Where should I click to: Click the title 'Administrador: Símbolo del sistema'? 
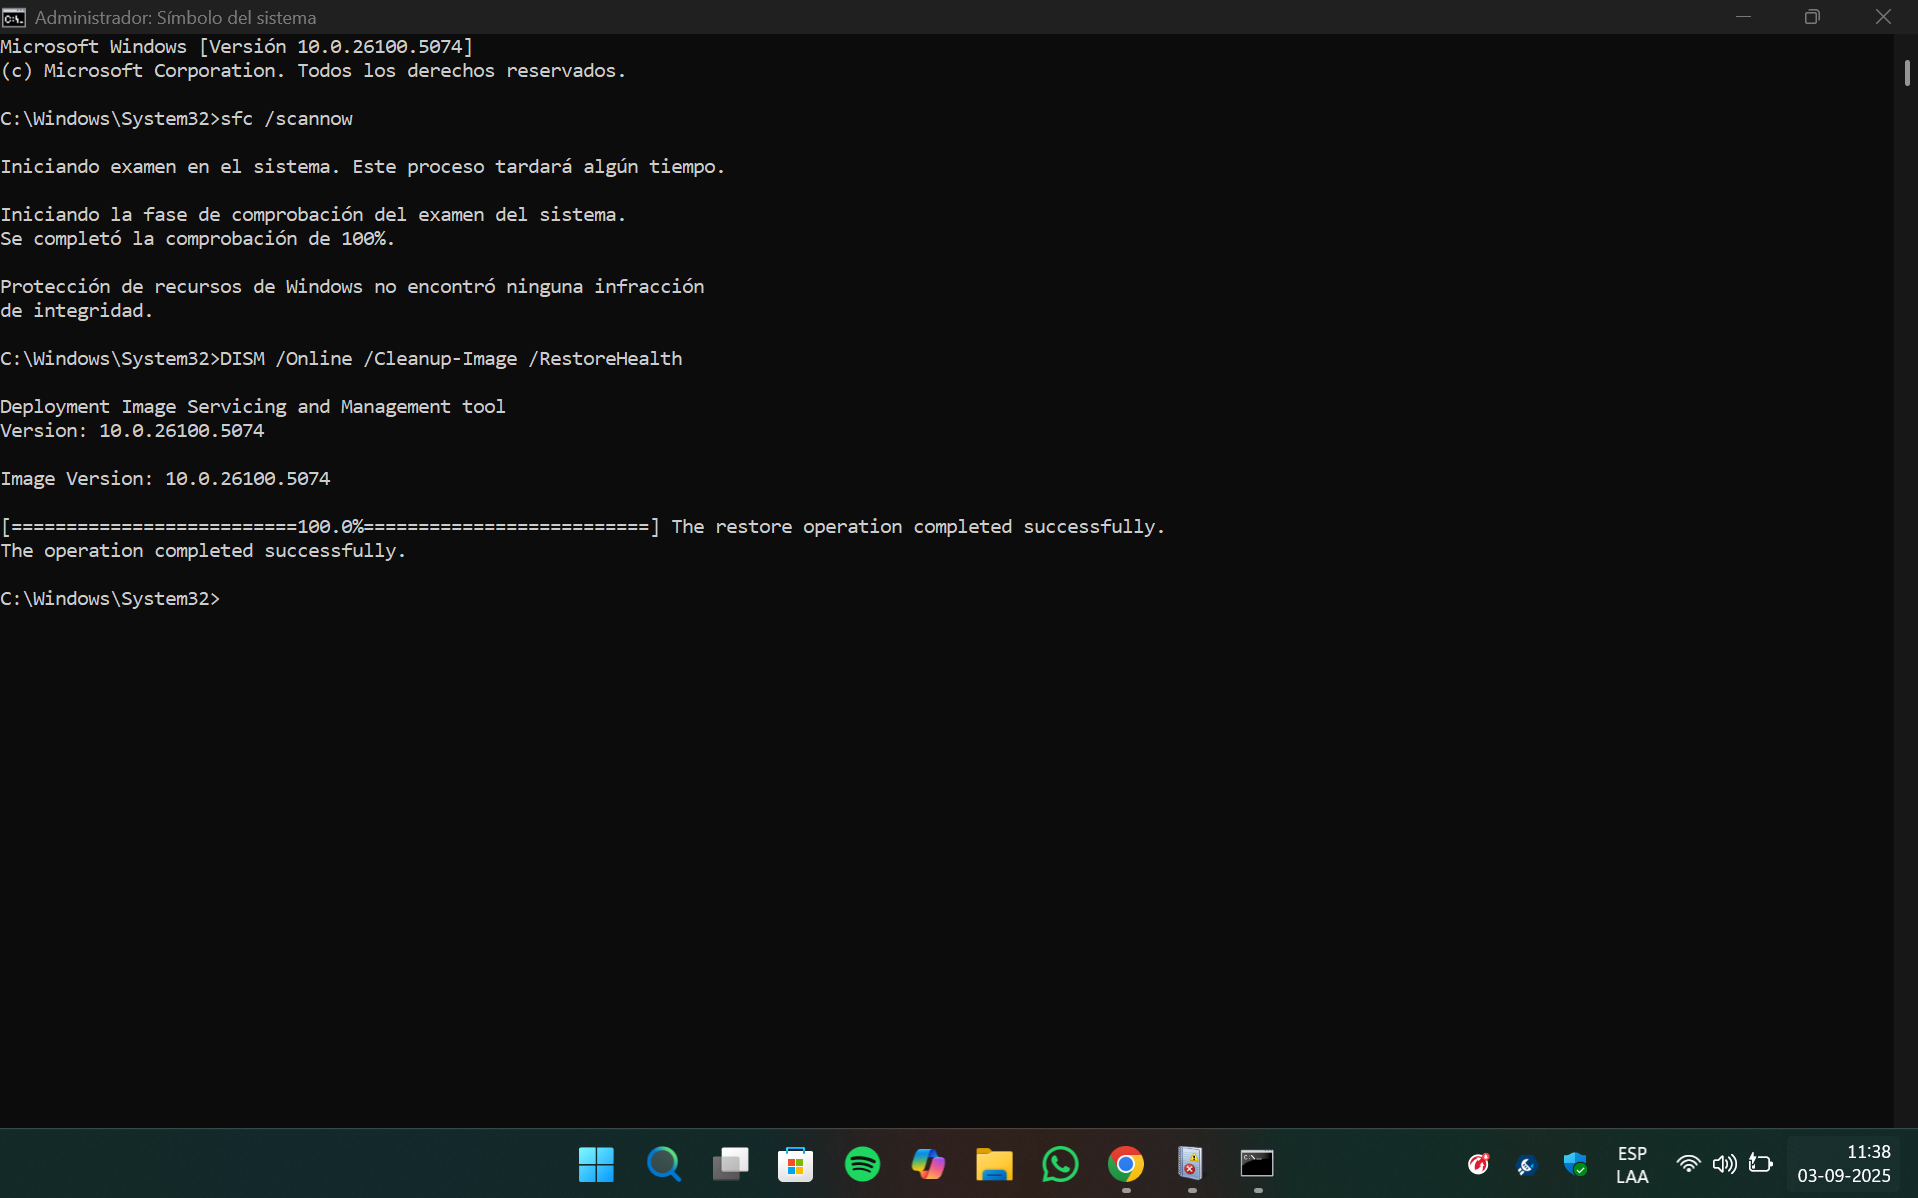[175, 17]
